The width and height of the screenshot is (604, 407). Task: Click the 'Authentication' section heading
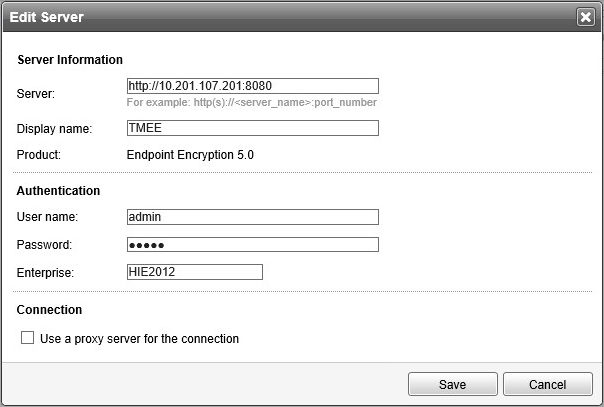click(58, 190)
